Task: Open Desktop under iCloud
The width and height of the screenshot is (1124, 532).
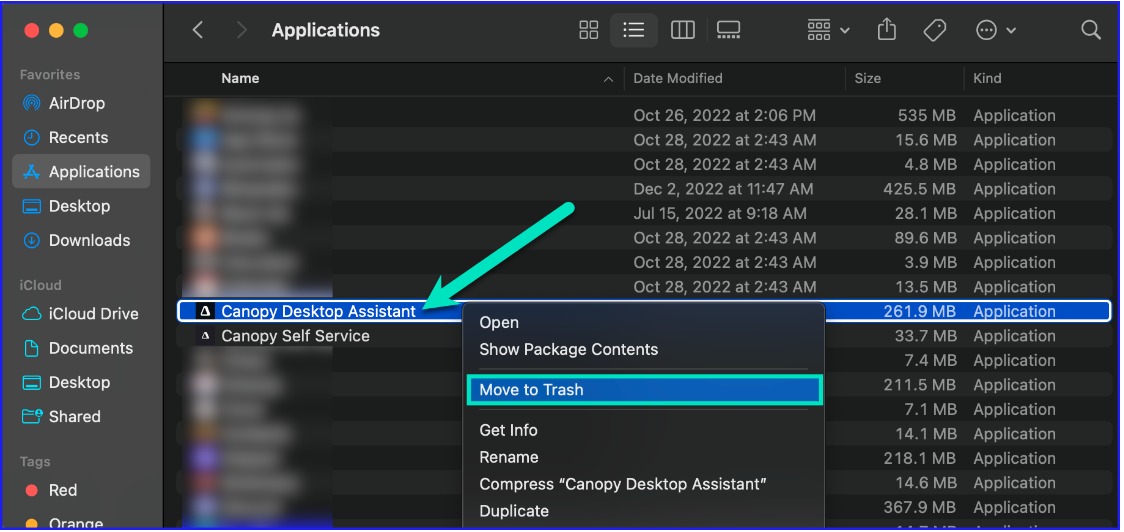Action: 81,383
